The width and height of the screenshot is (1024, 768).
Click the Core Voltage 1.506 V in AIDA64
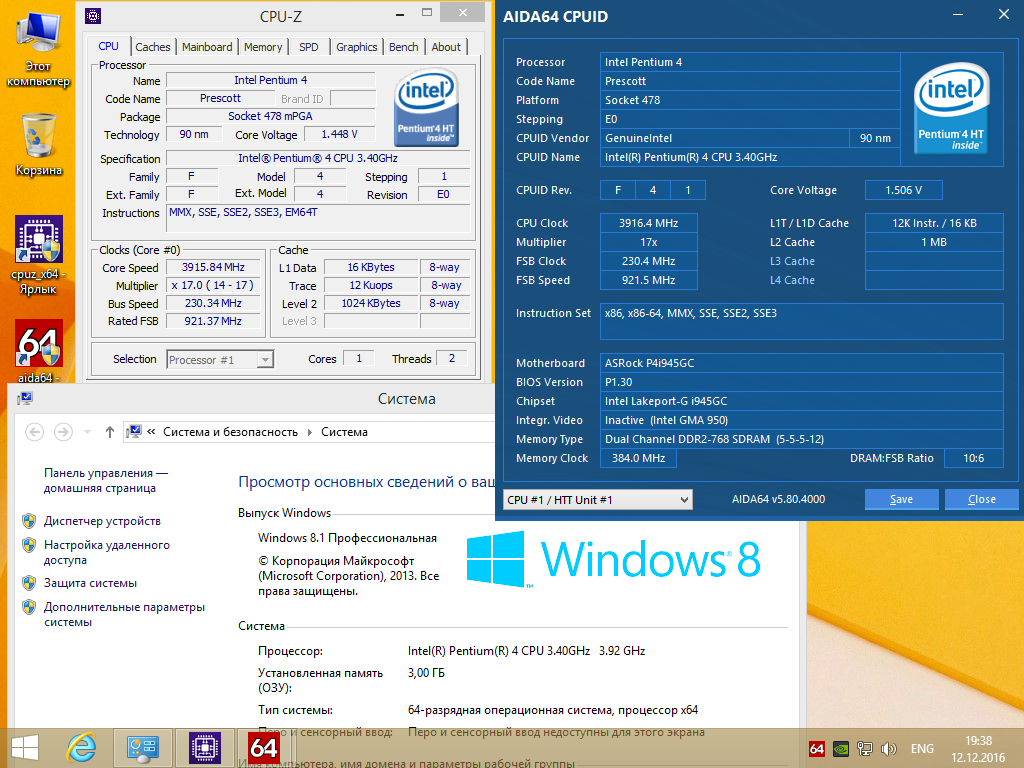click(903, 190)
